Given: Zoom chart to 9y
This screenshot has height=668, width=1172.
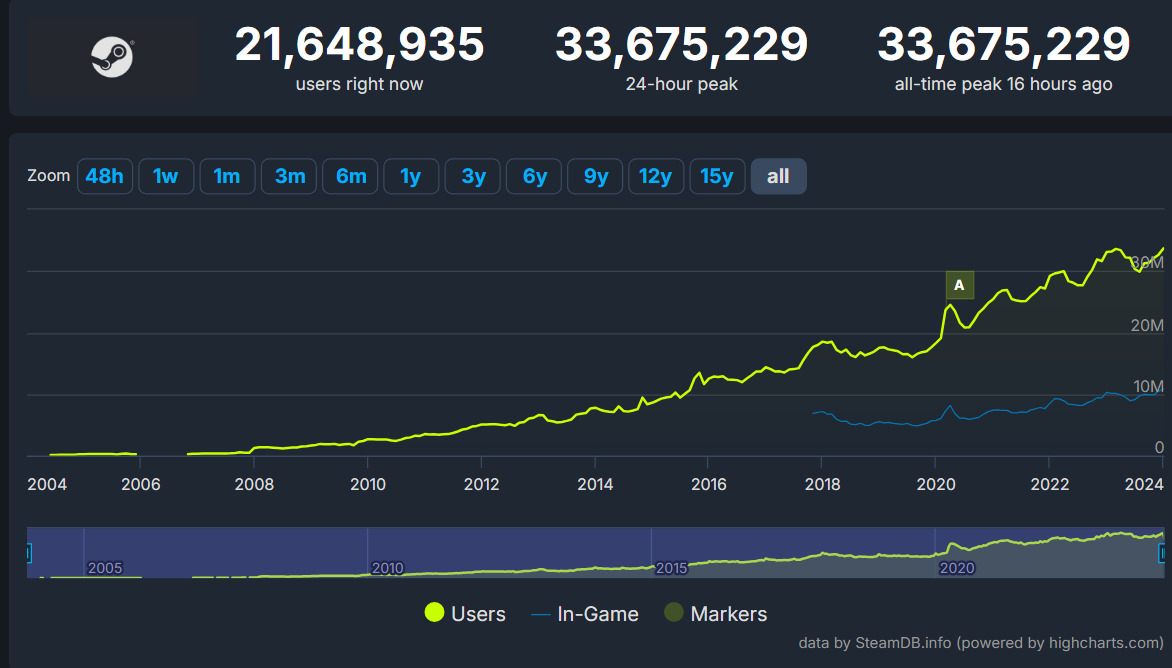Looking at the screenshot, I should (595, 177).
